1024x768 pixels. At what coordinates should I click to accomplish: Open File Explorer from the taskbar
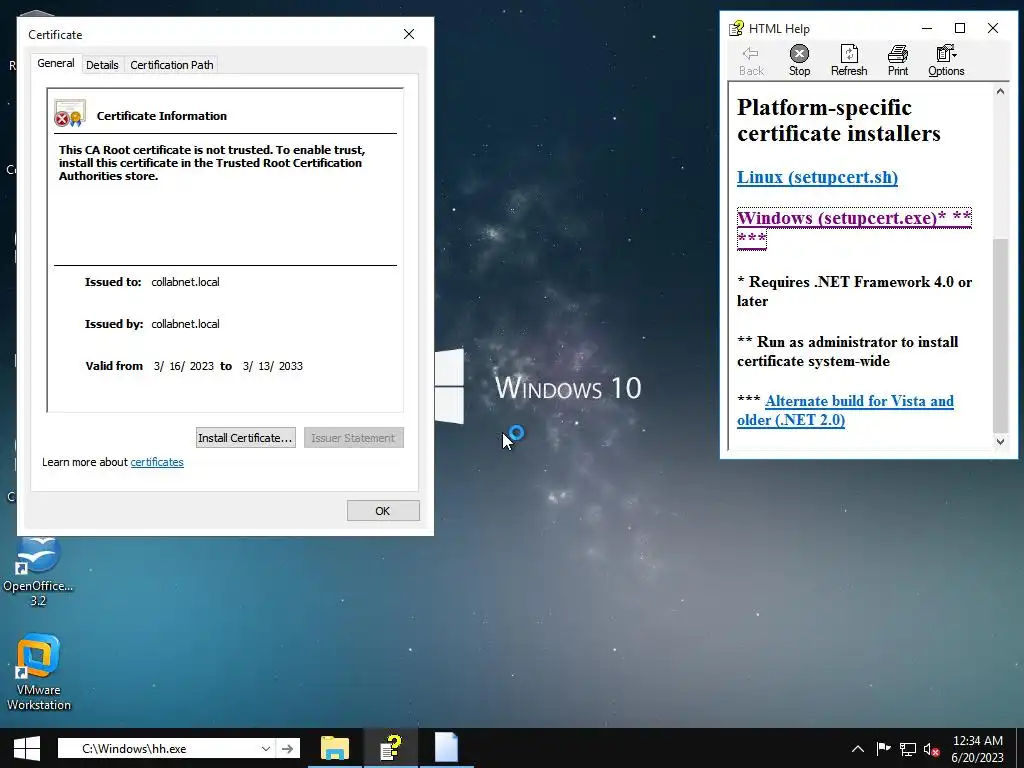pyautogui.click(x=334, y=748)
